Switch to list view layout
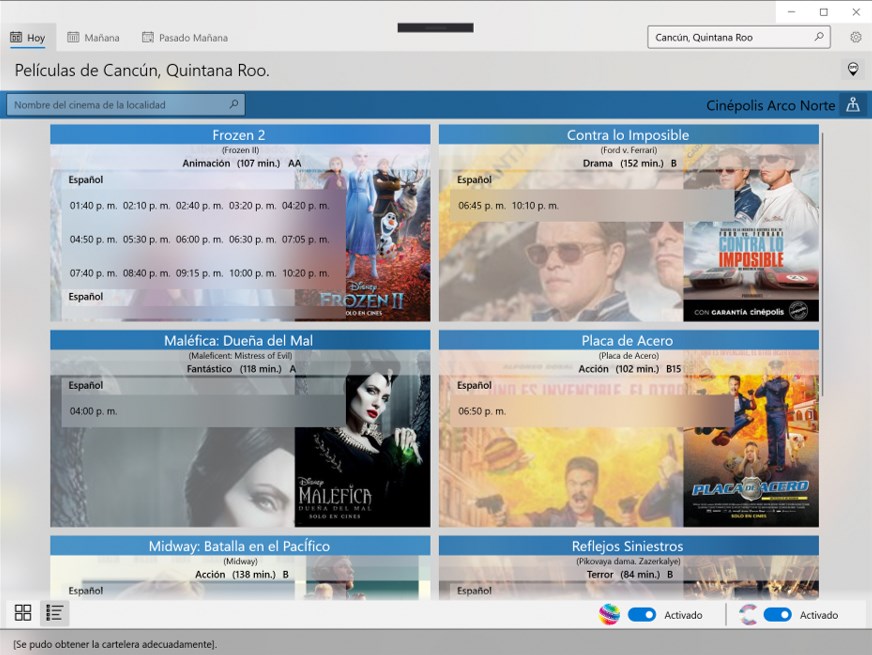Viewport: 872px width, 655px height. coord(54,613)
